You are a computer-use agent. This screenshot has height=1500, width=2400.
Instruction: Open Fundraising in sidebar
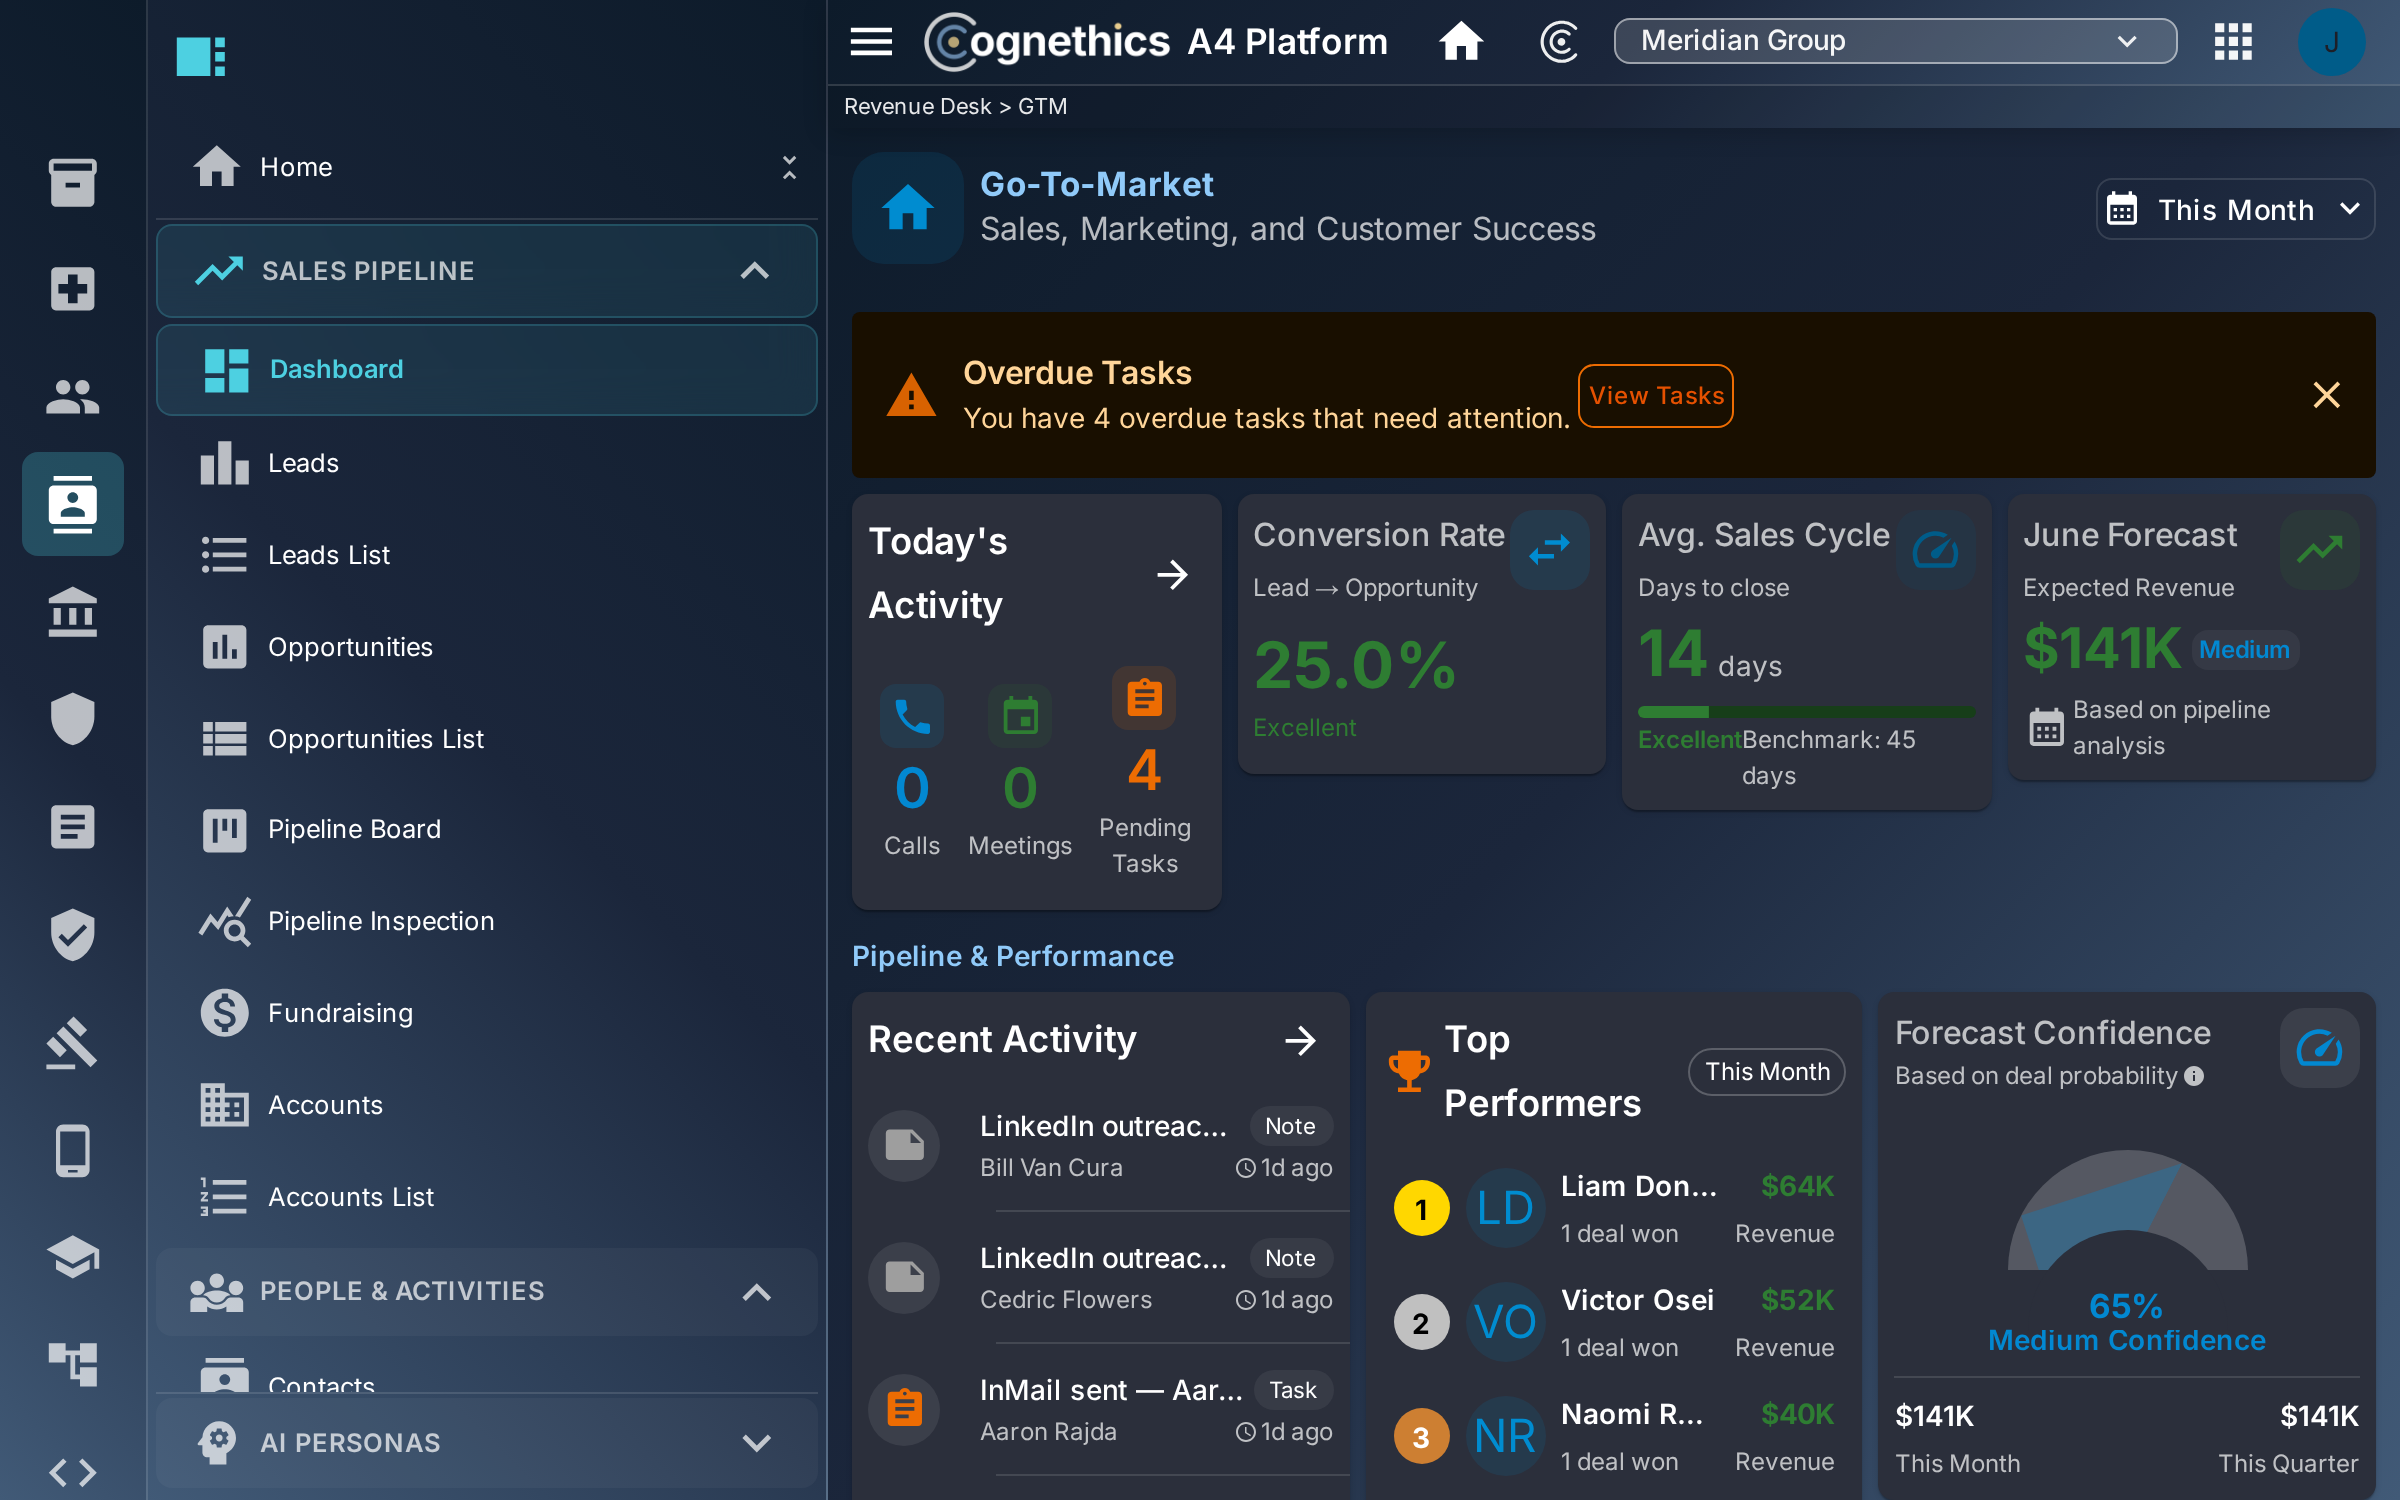coord(487,1013)
